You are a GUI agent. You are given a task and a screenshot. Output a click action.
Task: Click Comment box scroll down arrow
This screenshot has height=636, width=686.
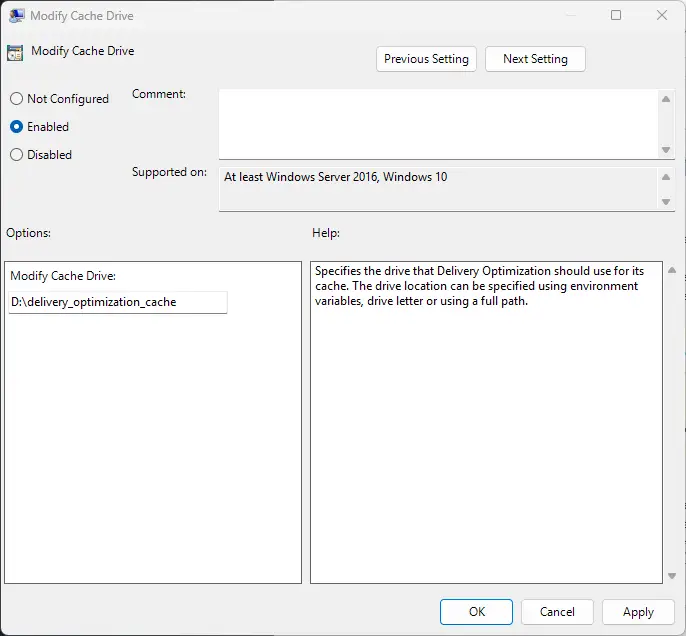click(x=666, y=150)
